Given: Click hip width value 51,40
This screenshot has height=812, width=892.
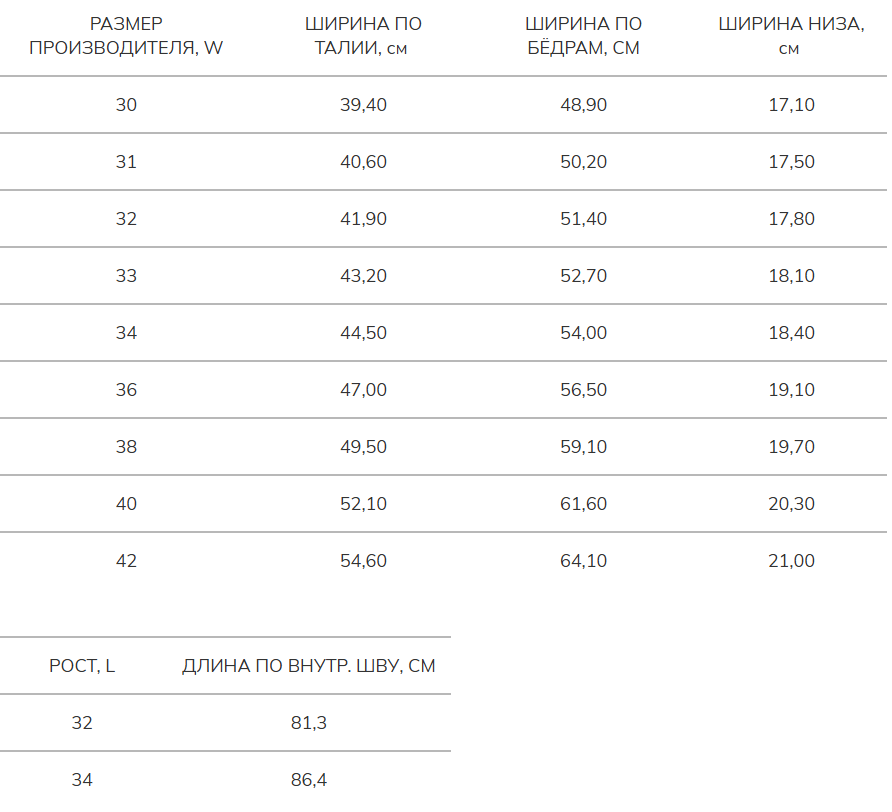Looking at the screenshot, I should pyautogui.click(x=583, y=219).
